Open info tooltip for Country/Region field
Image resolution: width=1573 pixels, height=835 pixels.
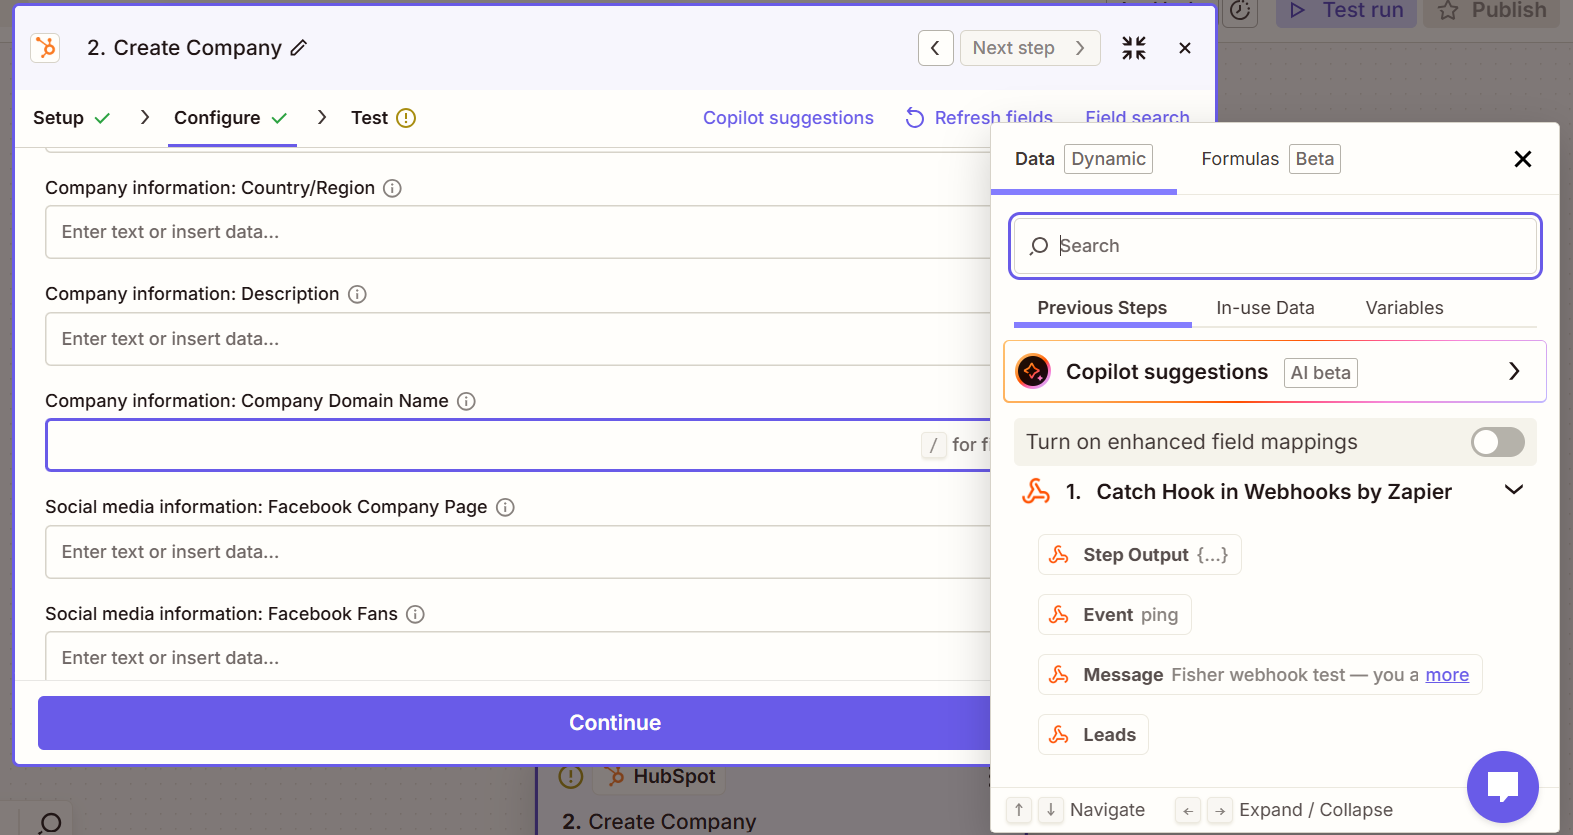coord(393,188)
